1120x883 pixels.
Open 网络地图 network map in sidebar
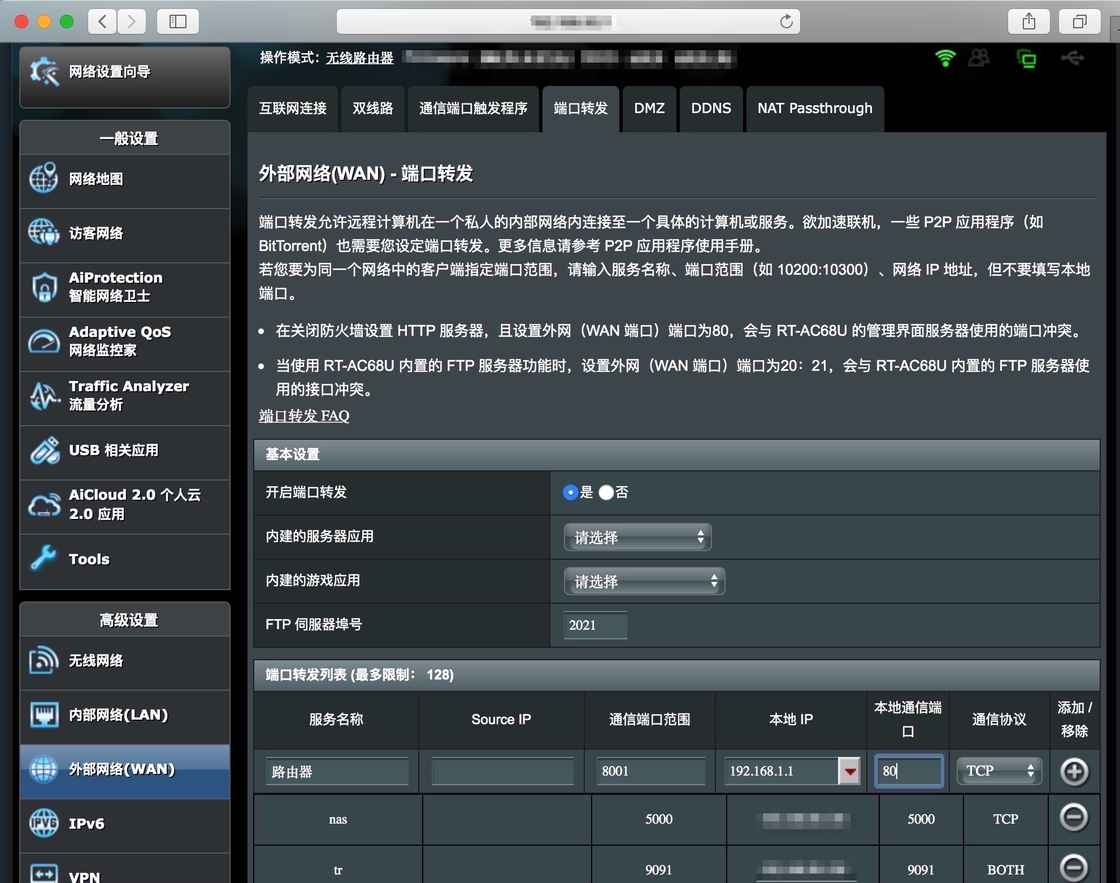(x=124, y=180)
